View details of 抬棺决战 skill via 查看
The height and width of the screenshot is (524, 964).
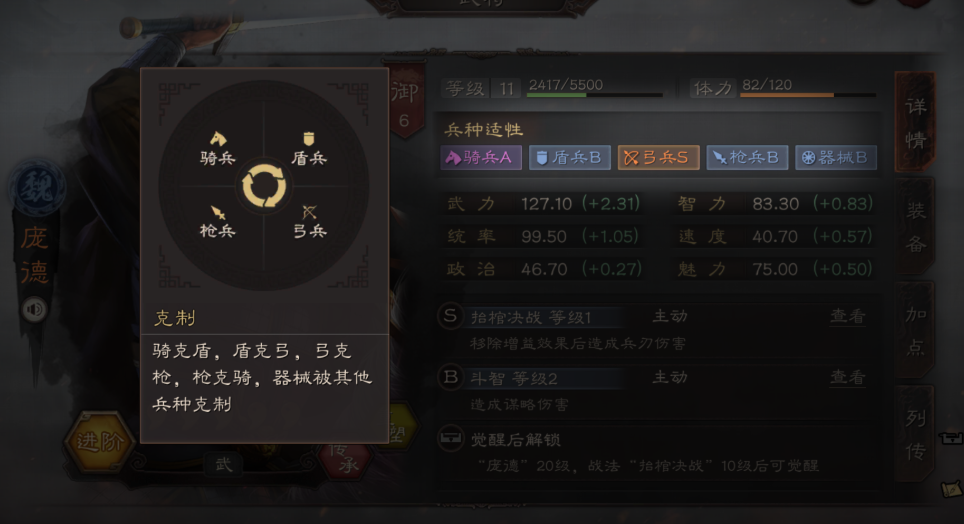click(x=848, y=316)
